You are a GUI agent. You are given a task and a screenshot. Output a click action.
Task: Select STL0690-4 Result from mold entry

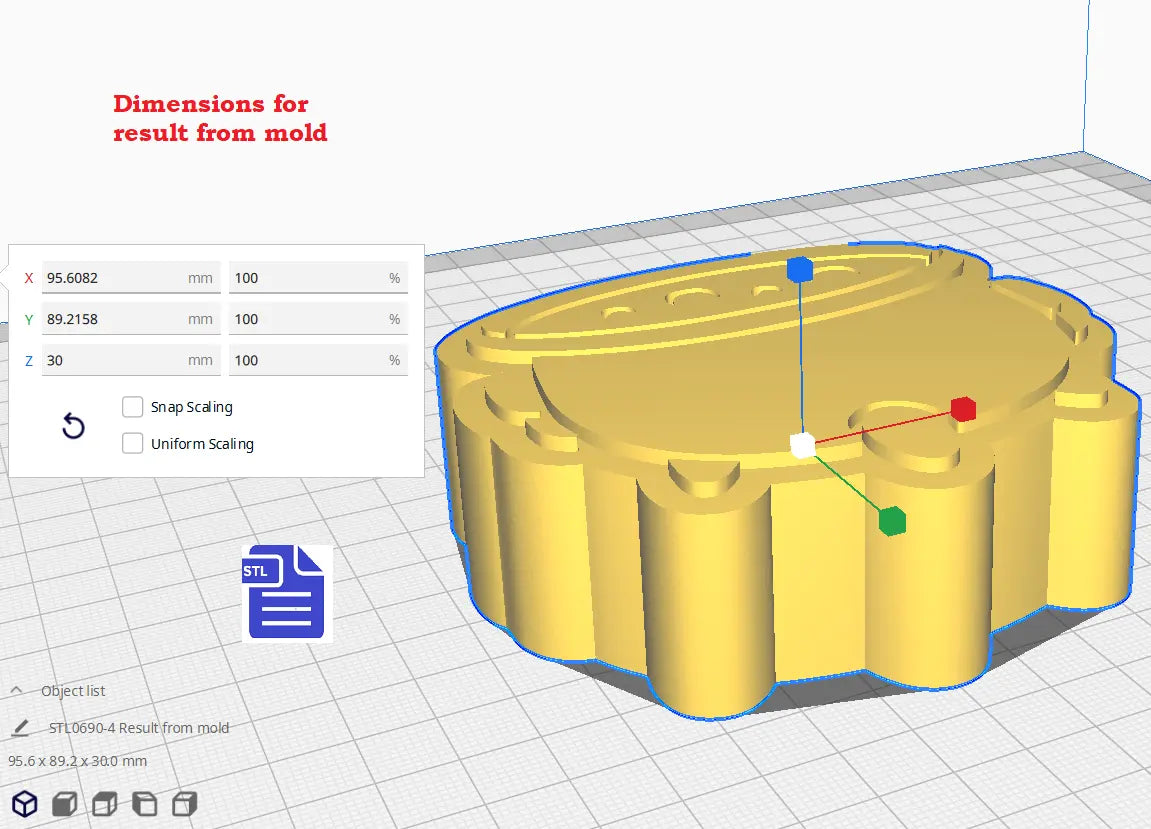point(139,728)
